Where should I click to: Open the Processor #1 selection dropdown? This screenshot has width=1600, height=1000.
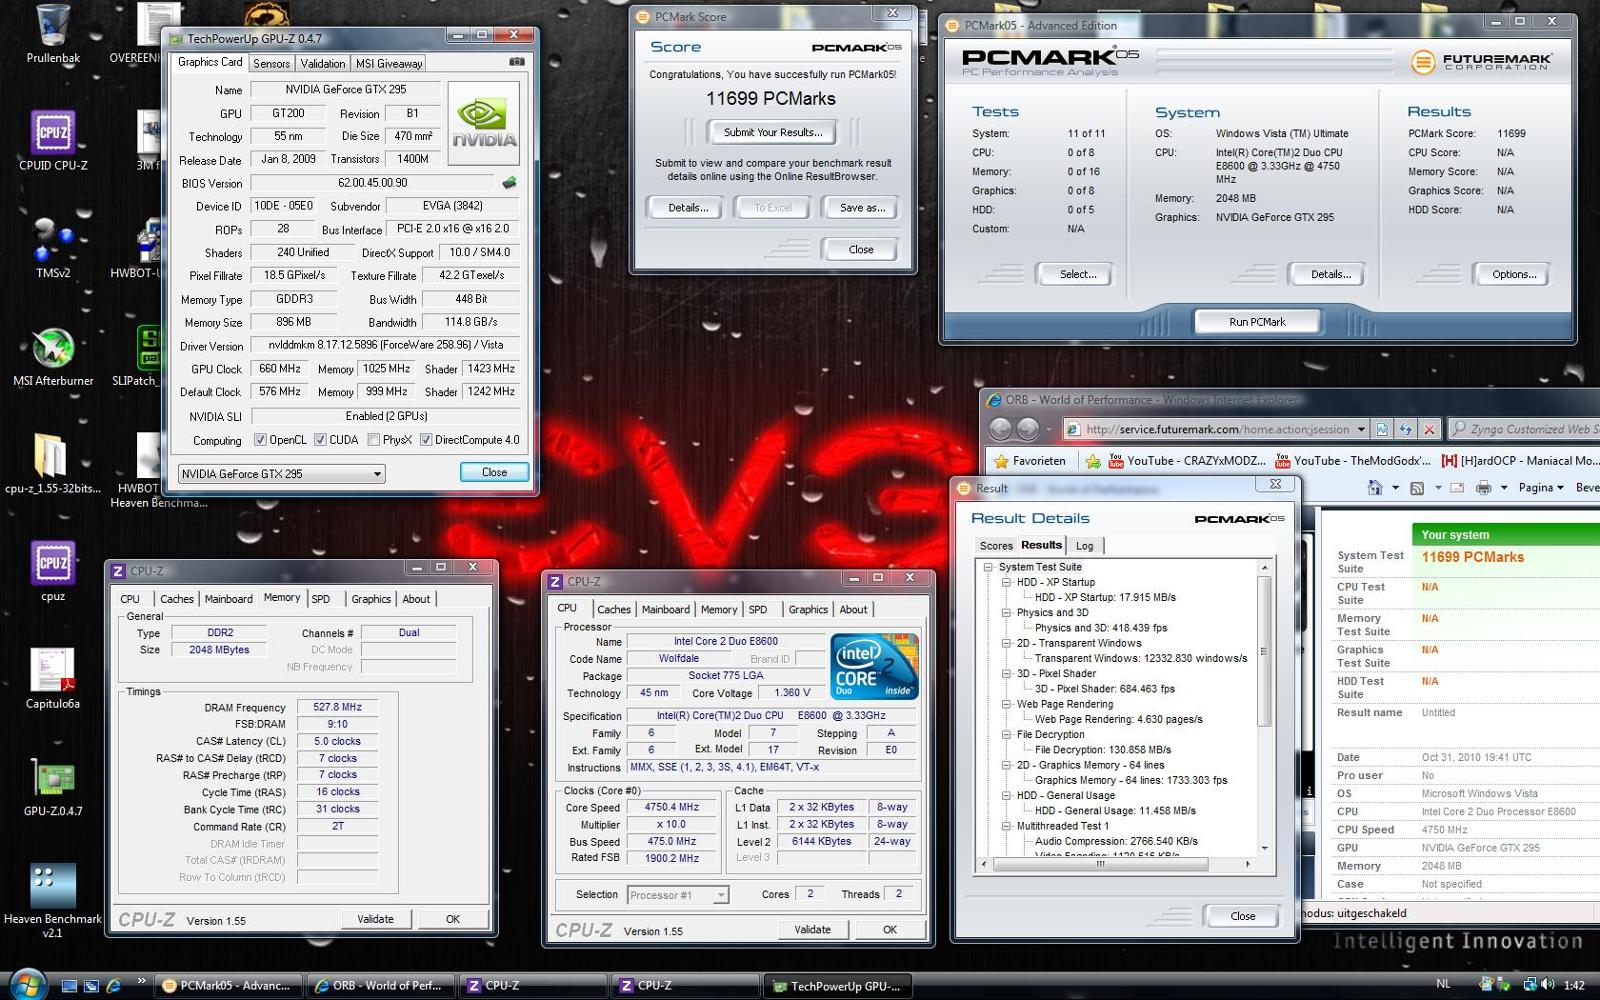(677, 895)
